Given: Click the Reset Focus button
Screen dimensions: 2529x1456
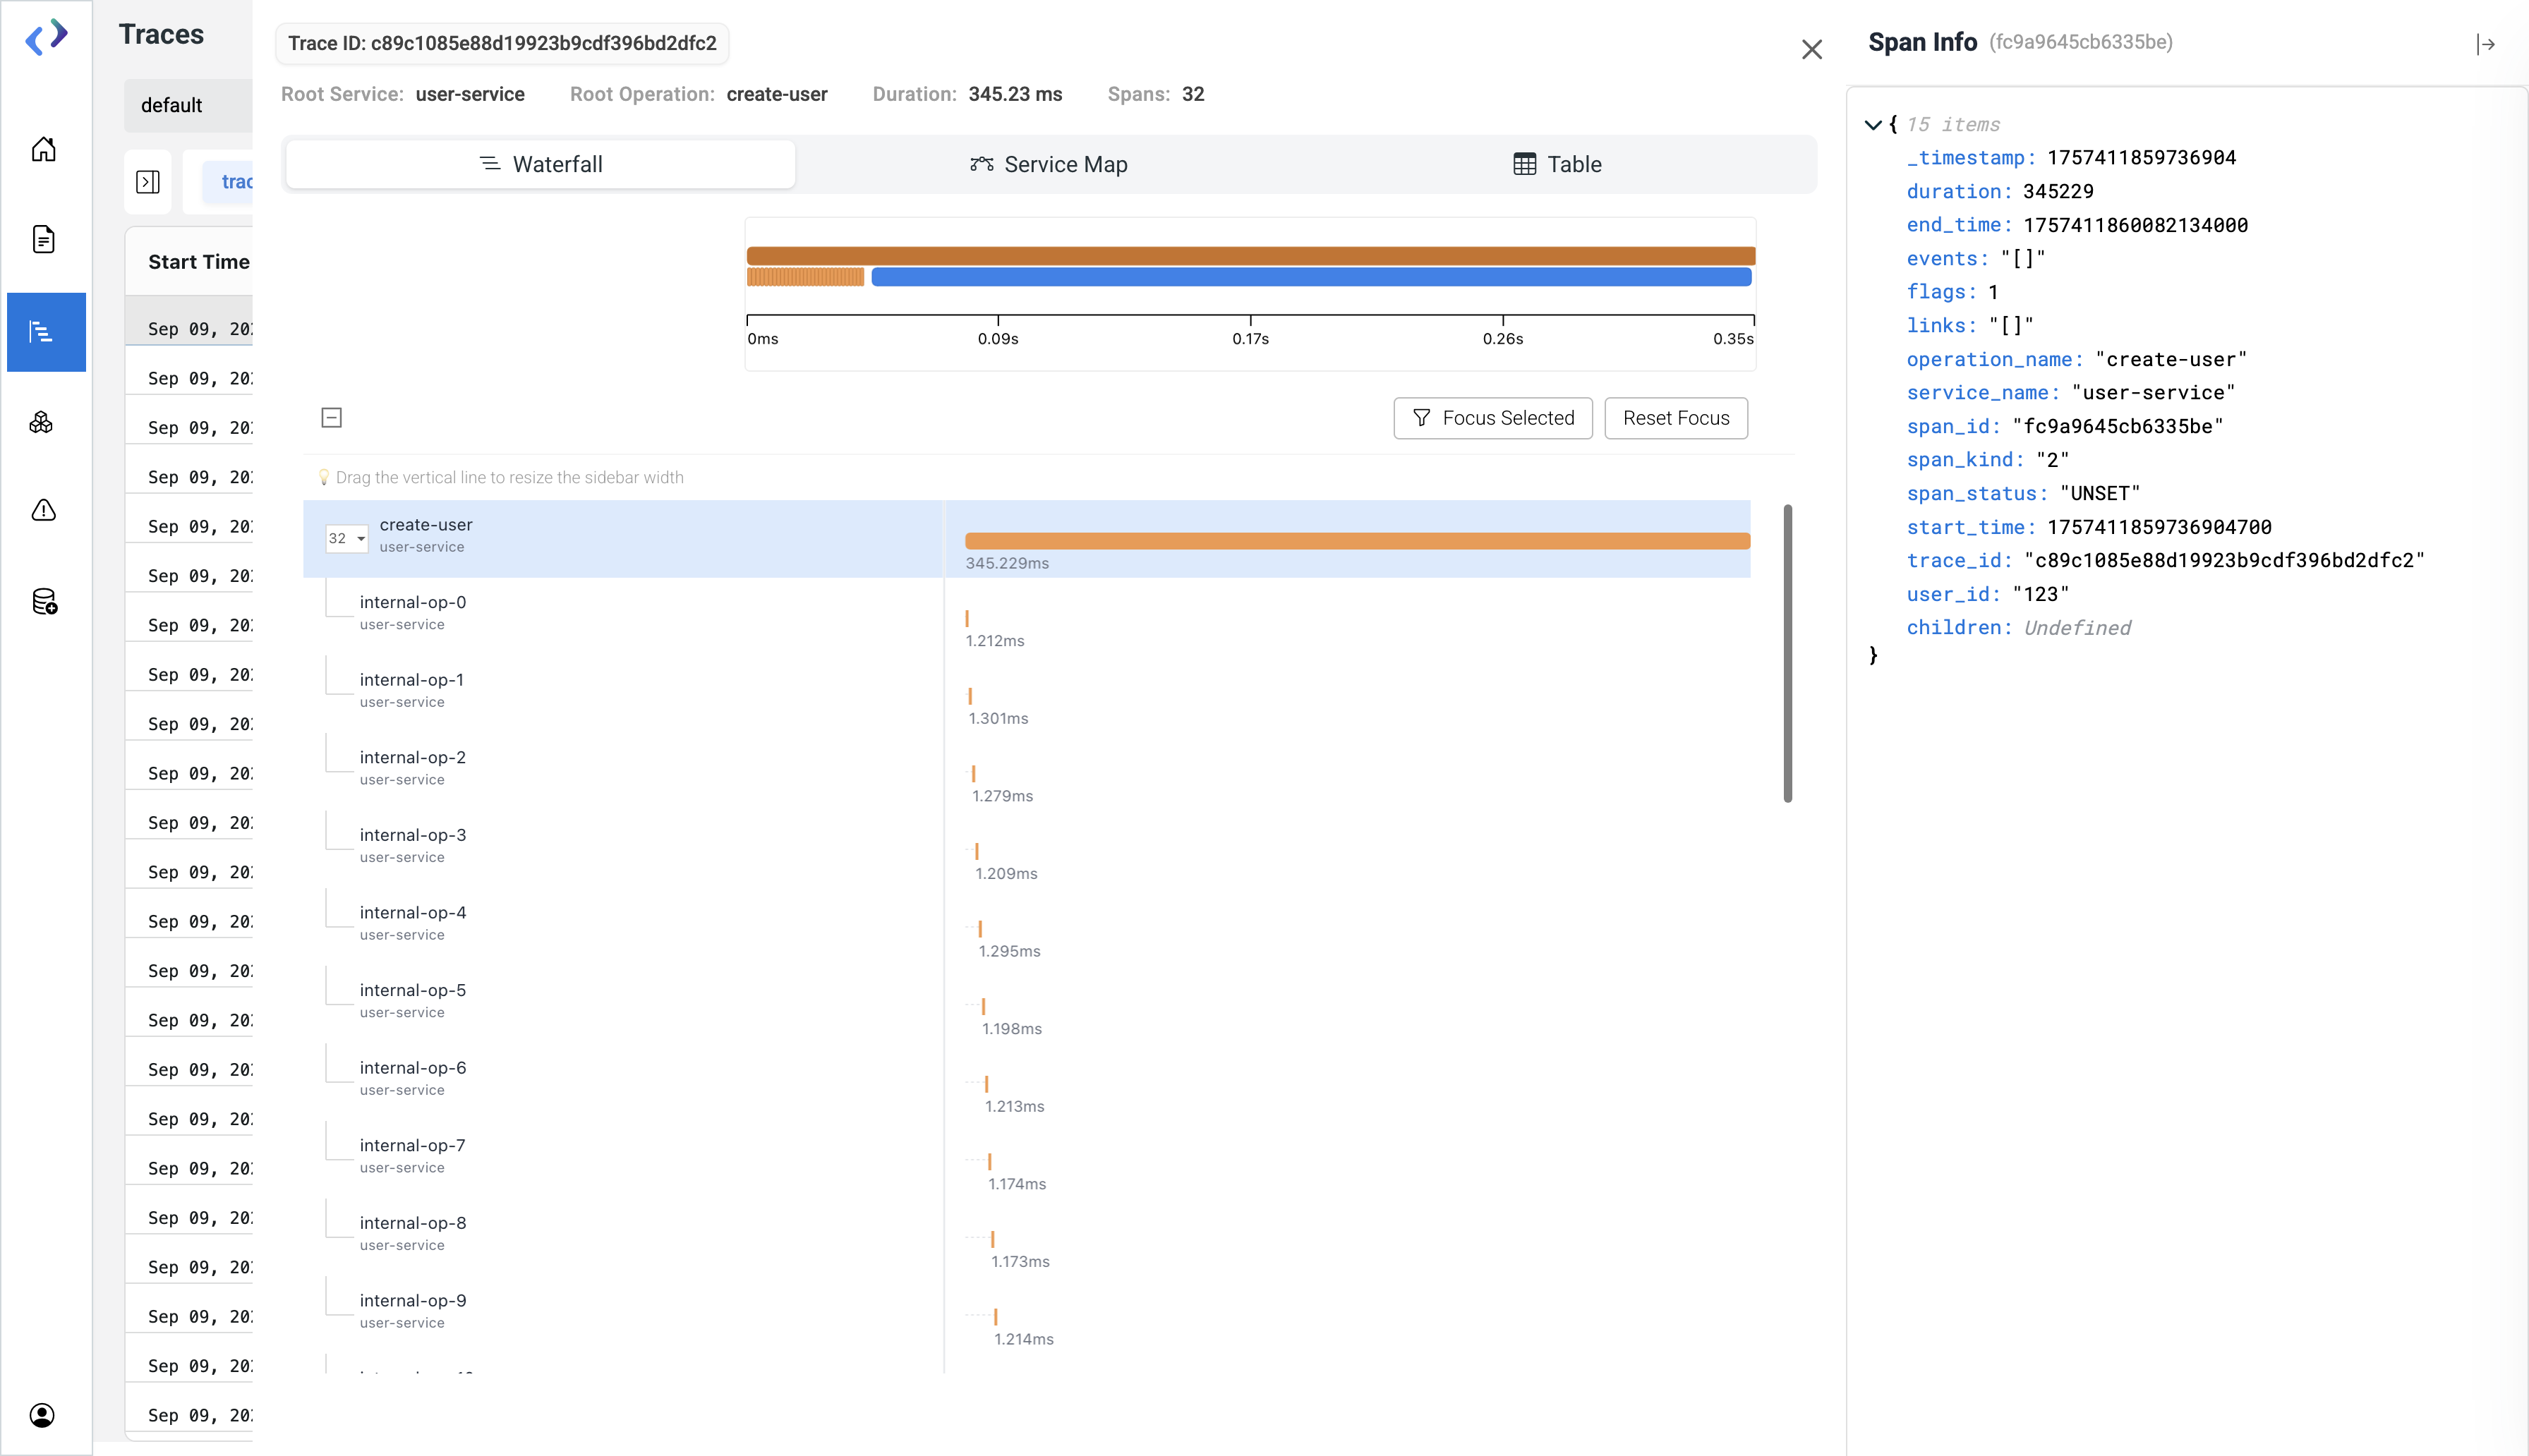Looking at the screenshot, I should tap(1675, 418).
